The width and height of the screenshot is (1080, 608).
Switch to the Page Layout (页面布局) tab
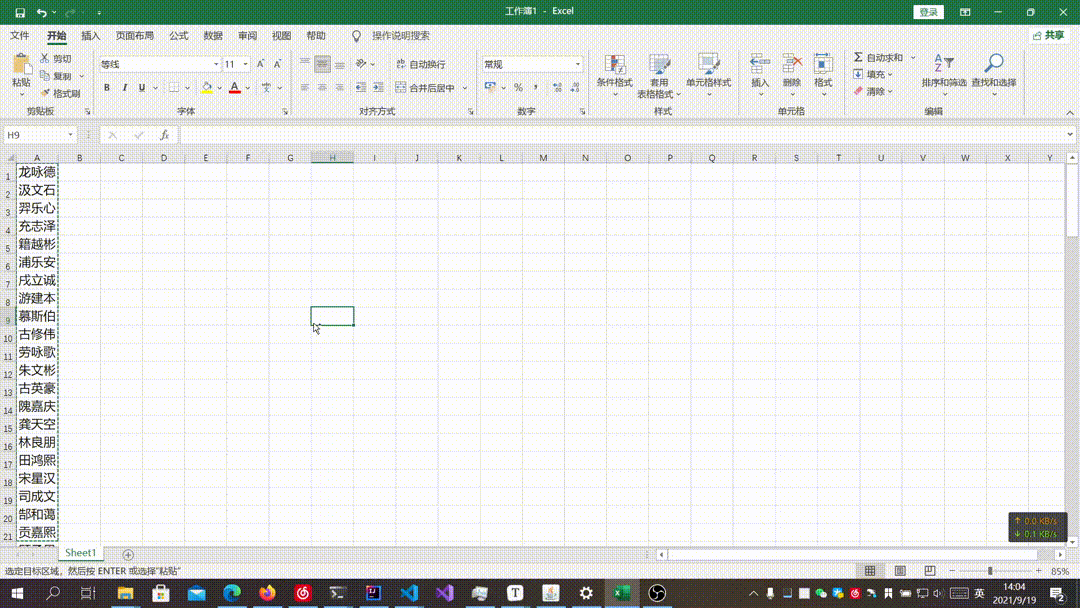[x=134, y=36]
